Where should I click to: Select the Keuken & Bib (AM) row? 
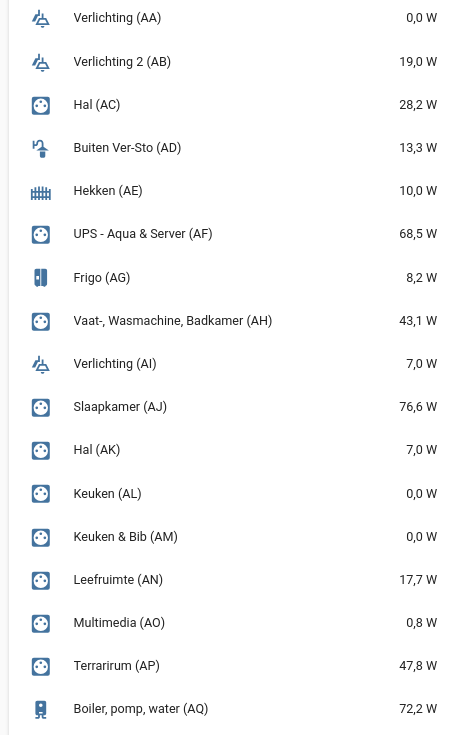point(229,537)
